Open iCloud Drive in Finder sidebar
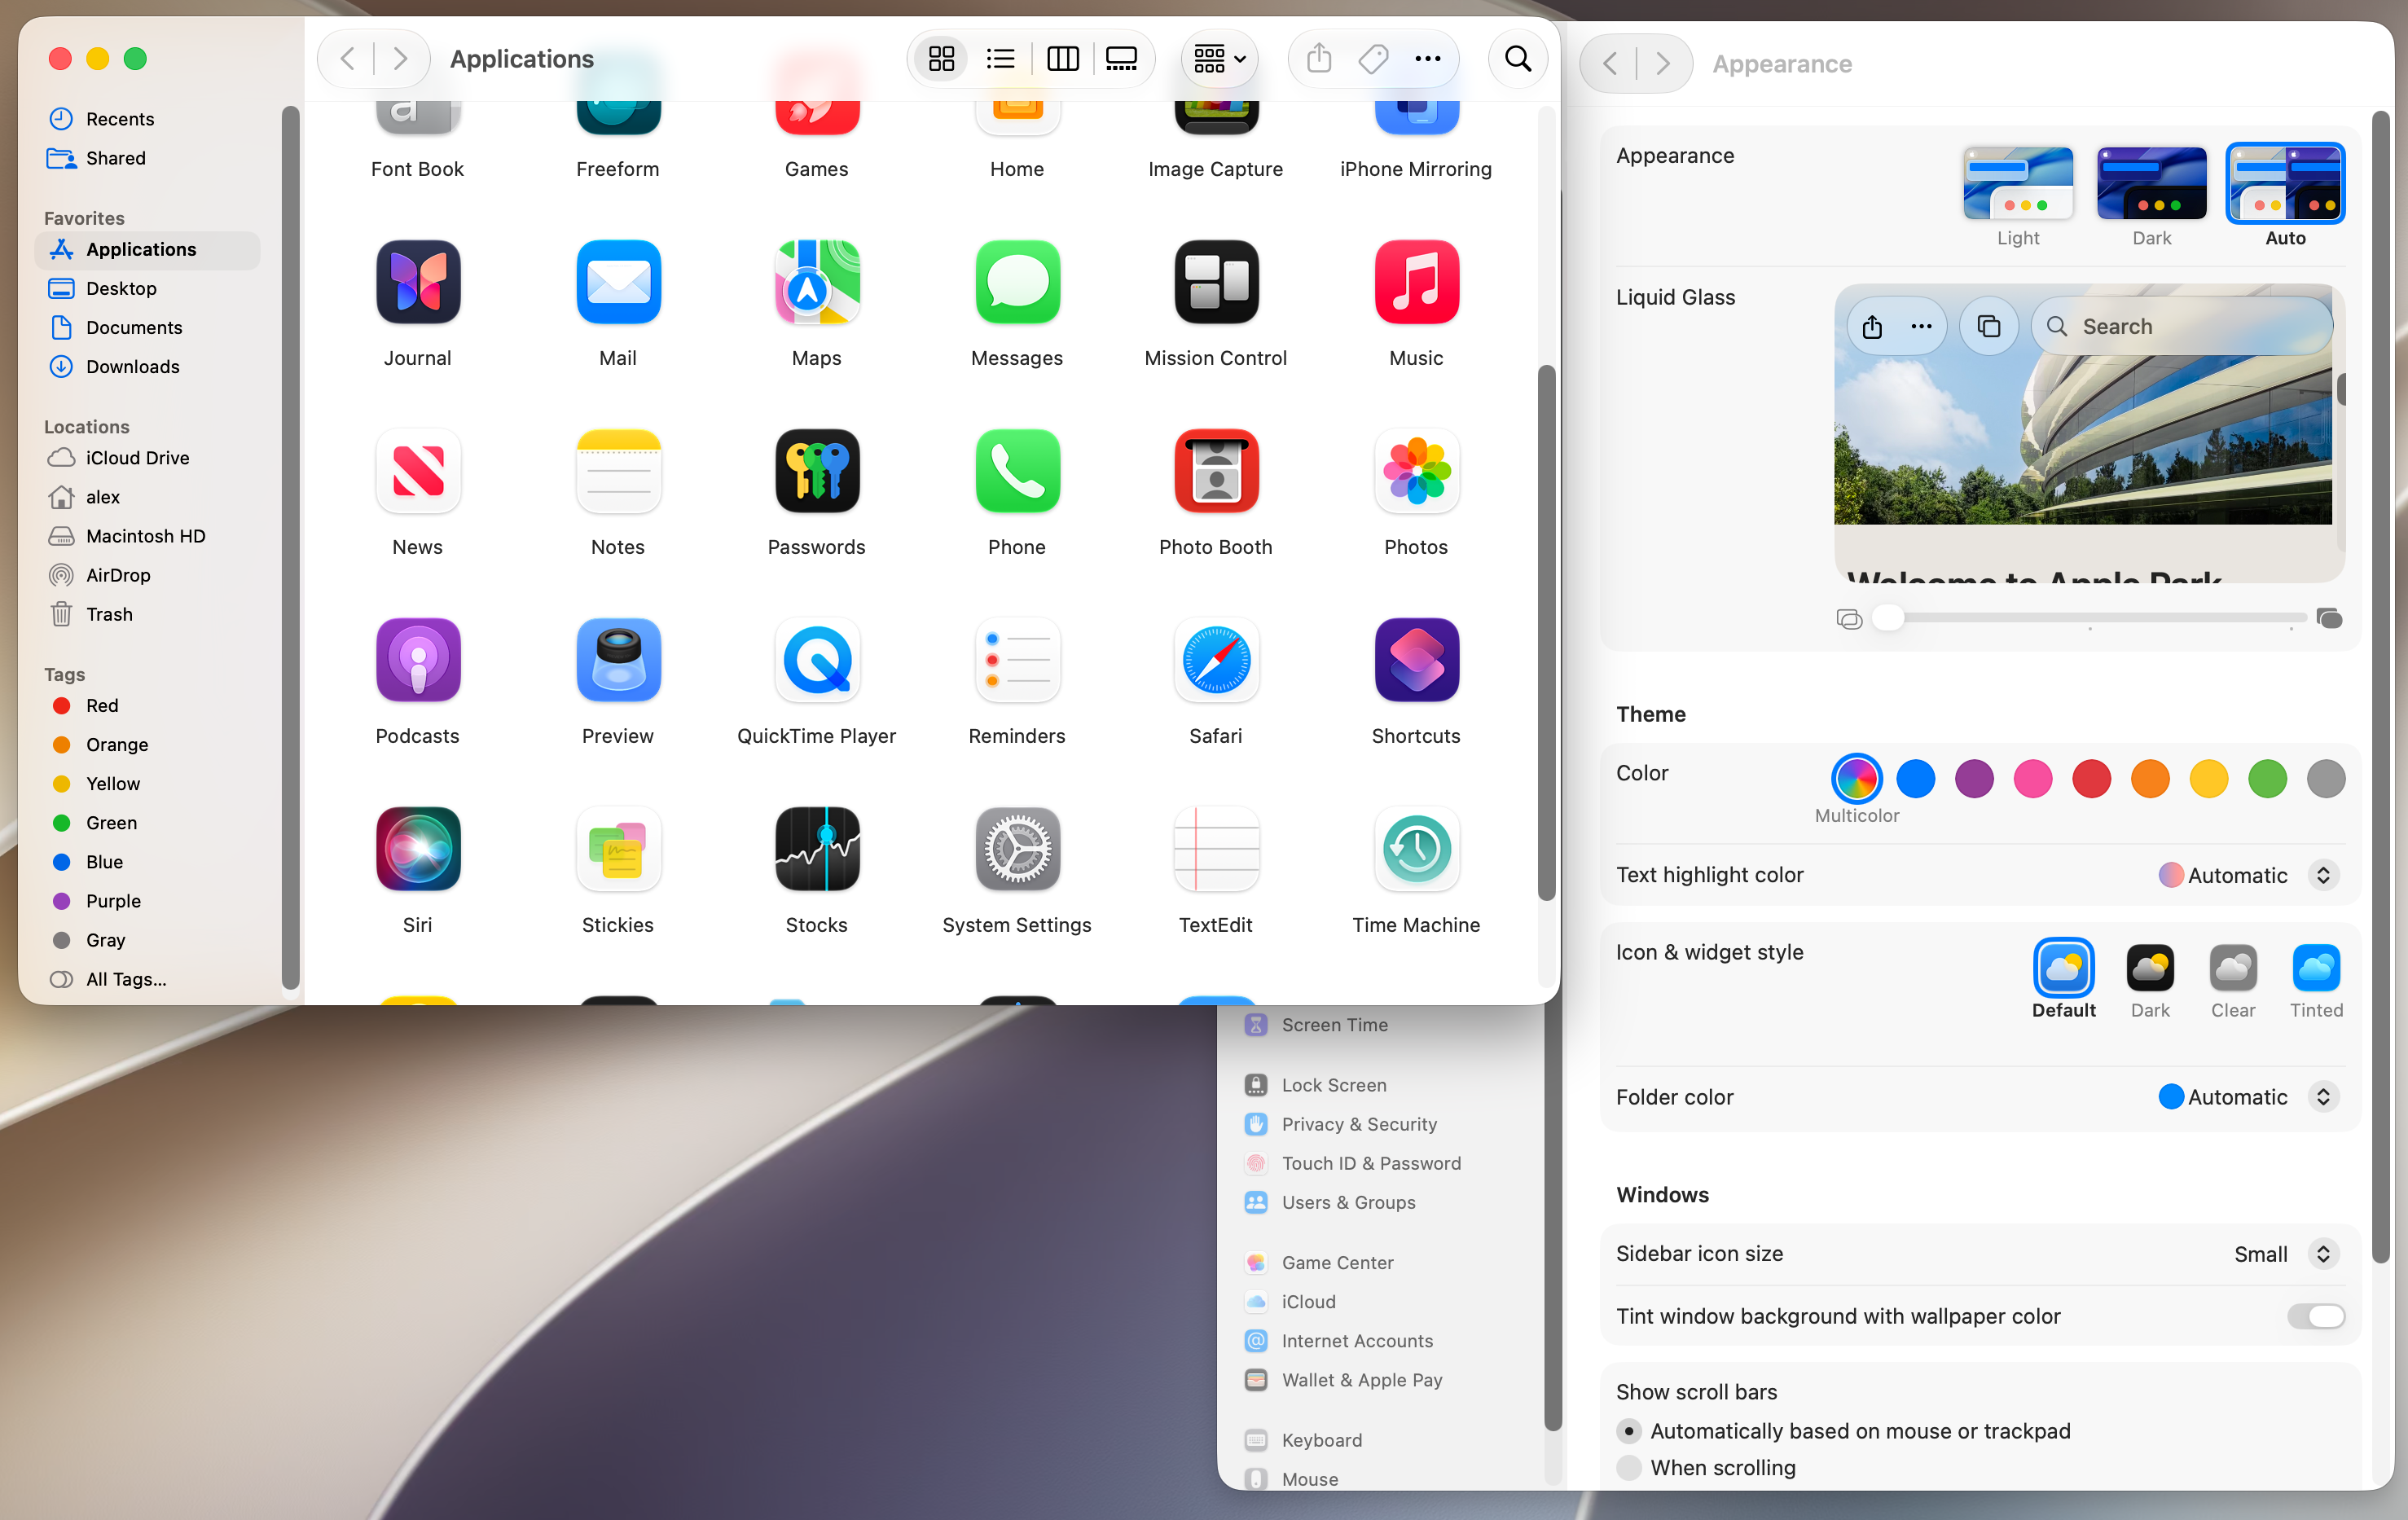Screen dimensions: 2408x1520 147,457
